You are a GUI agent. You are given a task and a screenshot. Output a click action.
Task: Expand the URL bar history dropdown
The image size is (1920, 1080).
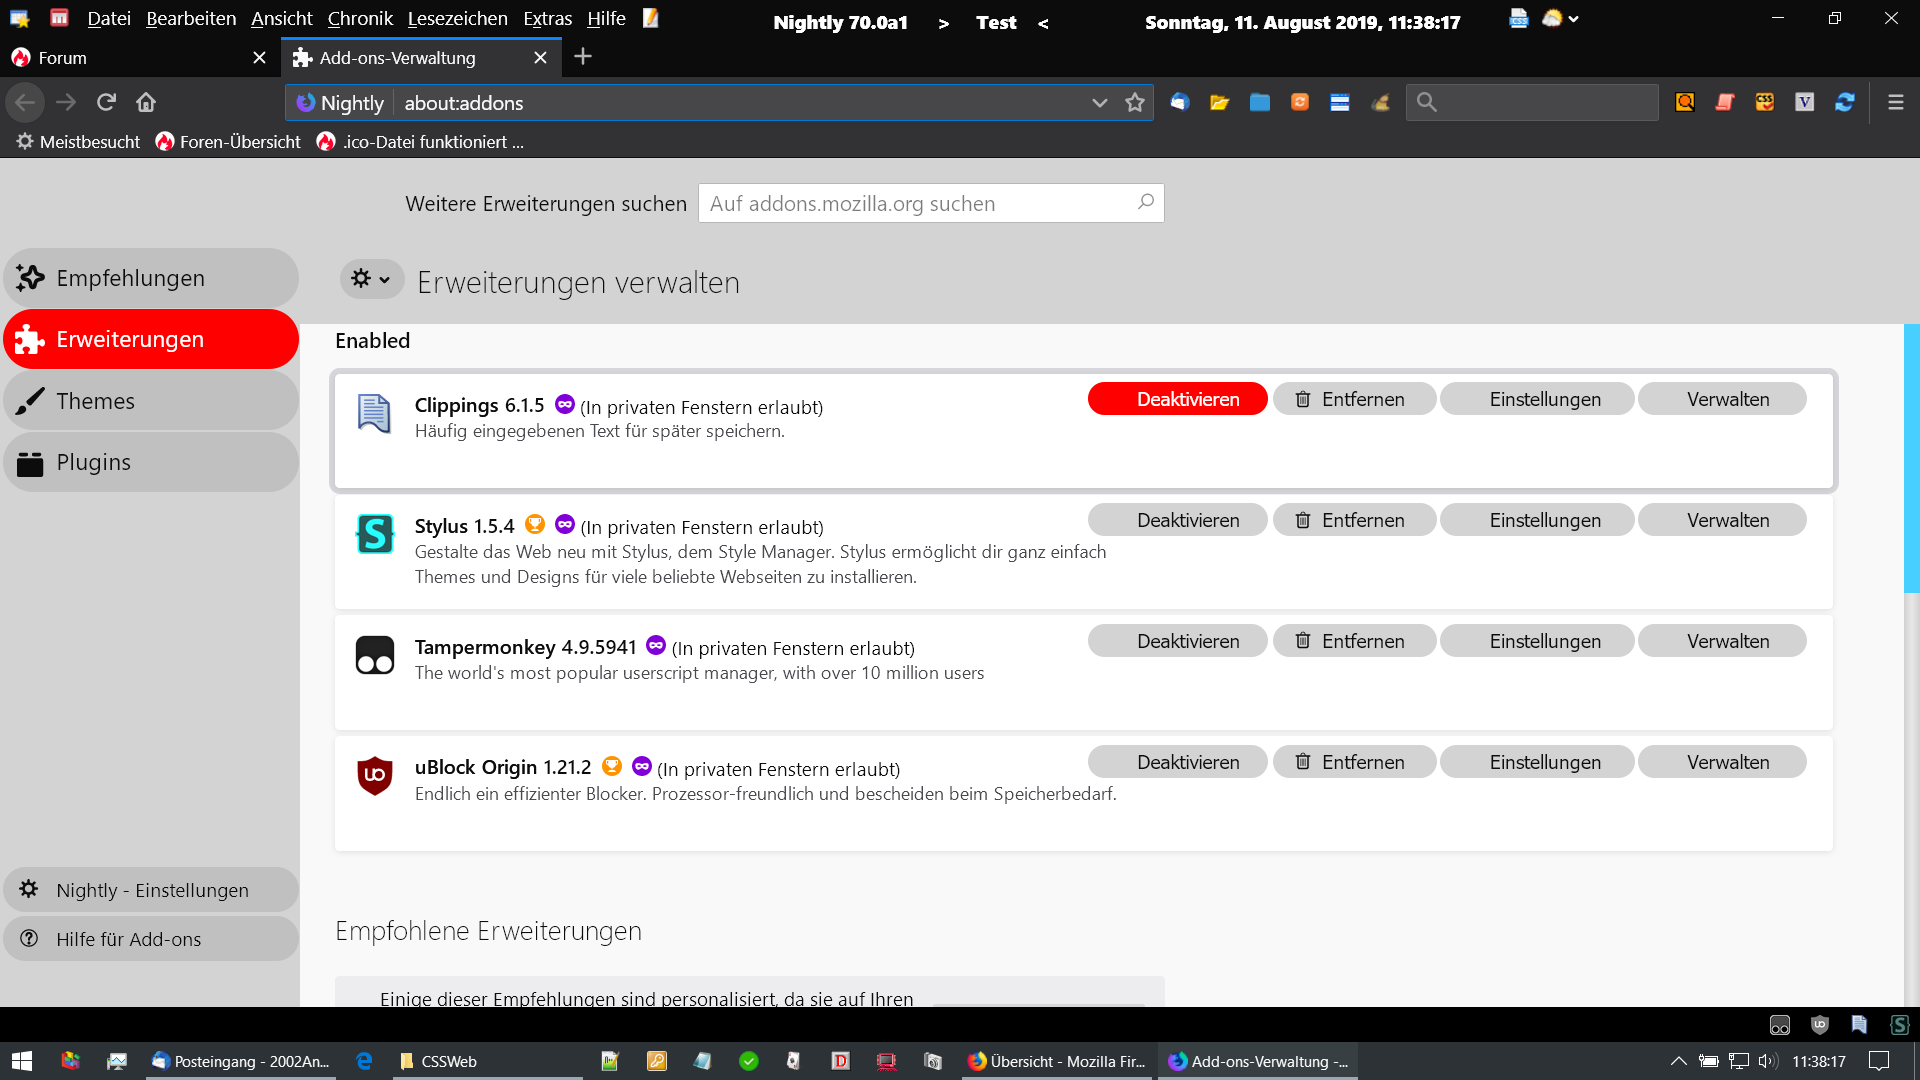[x=1099, y=102]
